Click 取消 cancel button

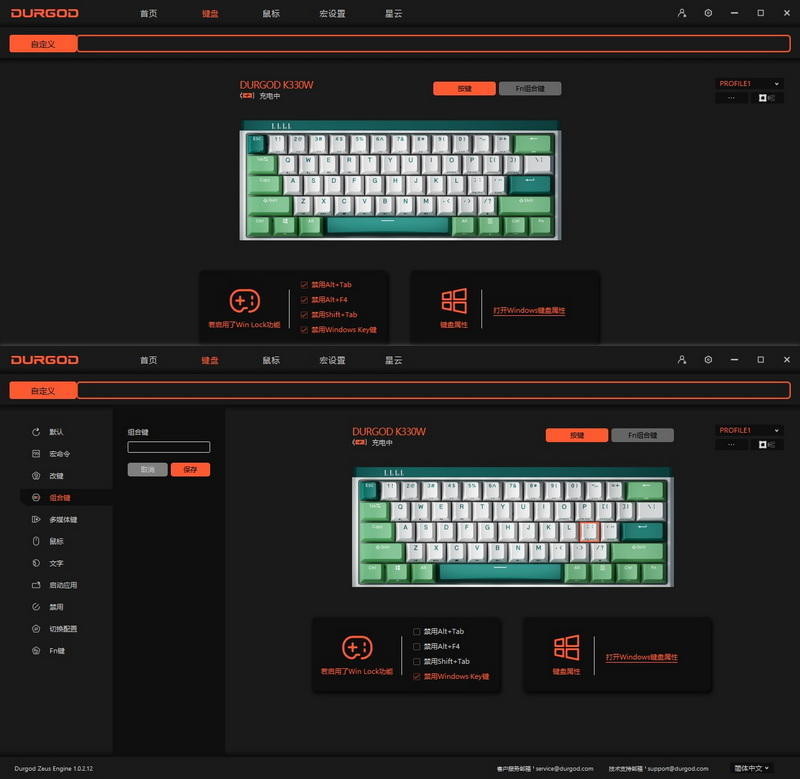tap(147, 469)
